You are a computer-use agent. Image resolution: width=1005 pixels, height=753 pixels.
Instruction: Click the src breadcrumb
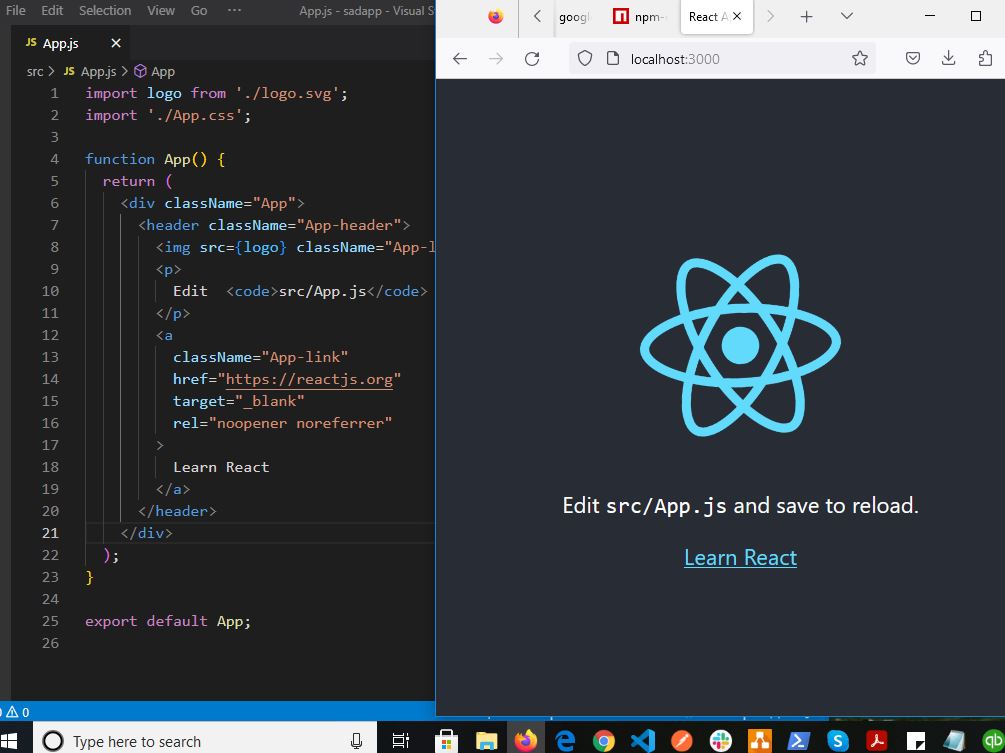click(35, 72)
